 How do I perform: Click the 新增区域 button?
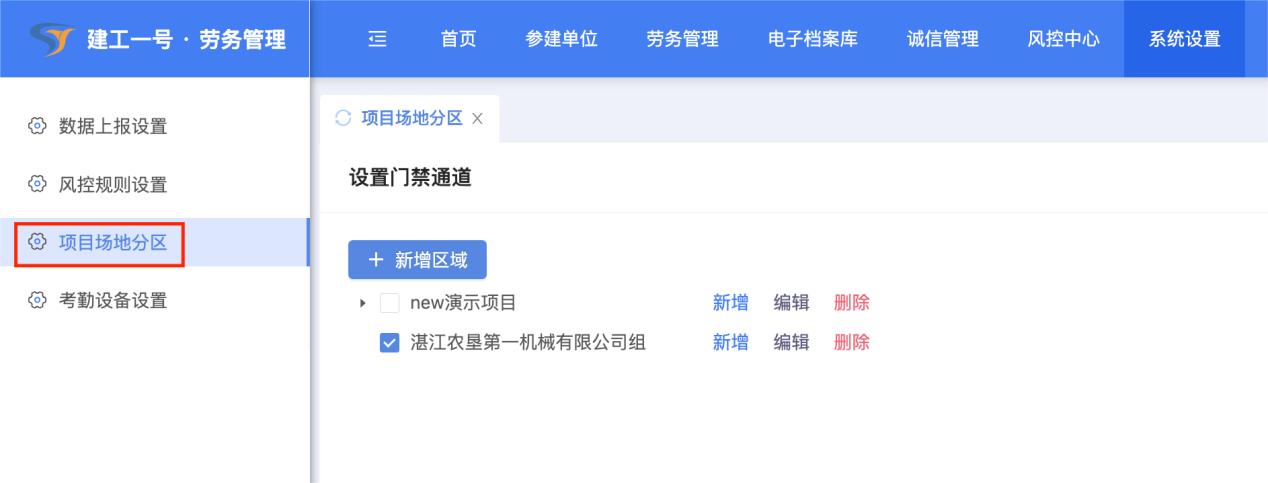coord(417,260)
